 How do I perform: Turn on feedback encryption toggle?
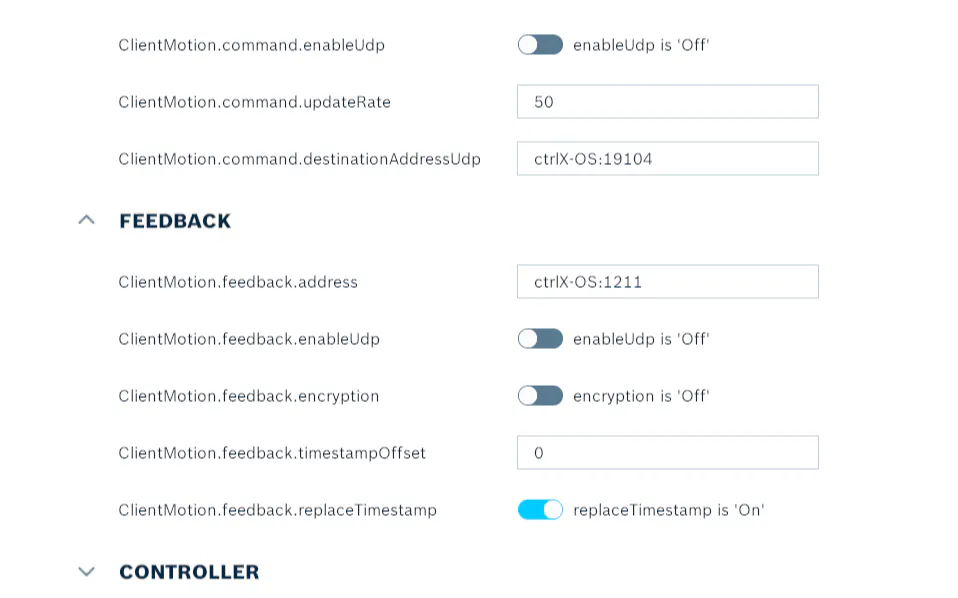point(540,396)
